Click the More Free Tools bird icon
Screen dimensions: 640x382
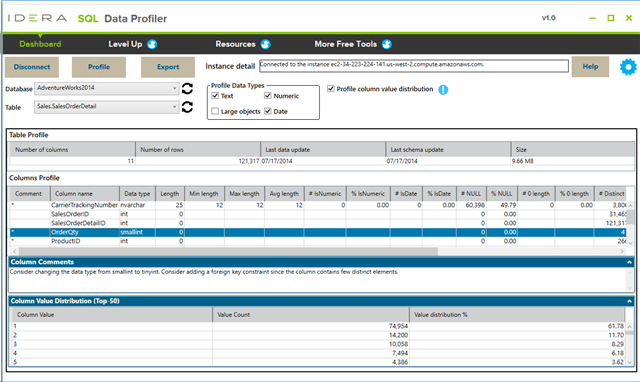click(x=387, y=44)
